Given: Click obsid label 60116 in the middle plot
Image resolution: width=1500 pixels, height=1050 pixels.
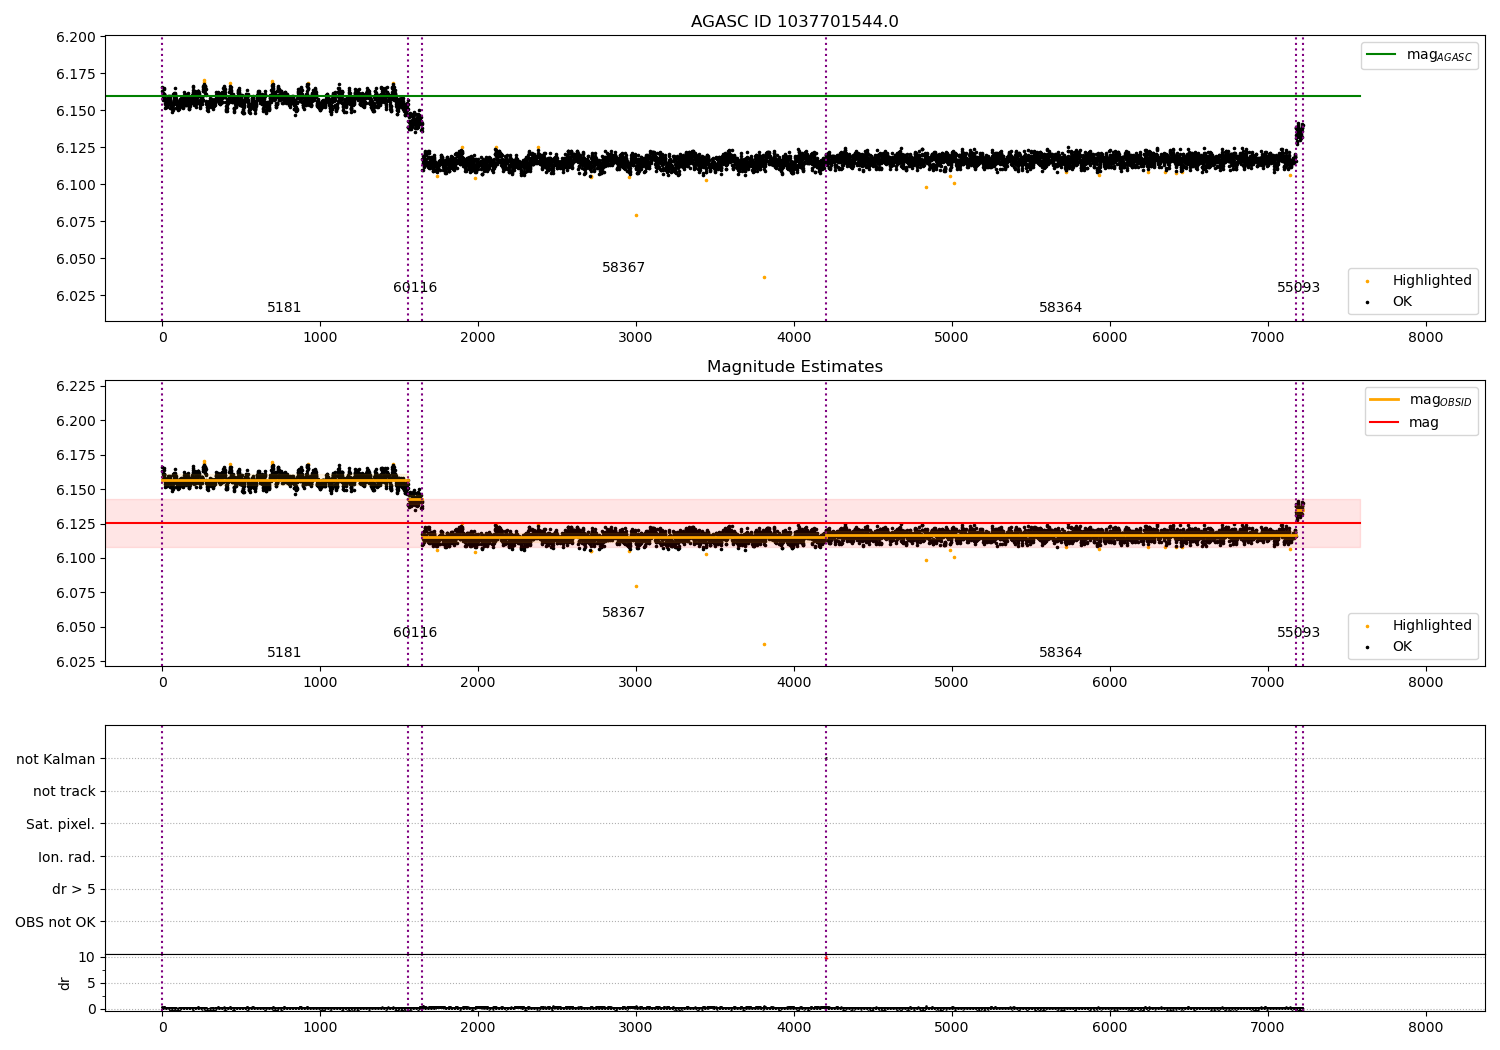Looking at the screenshot, I should (x=415, y=633).
